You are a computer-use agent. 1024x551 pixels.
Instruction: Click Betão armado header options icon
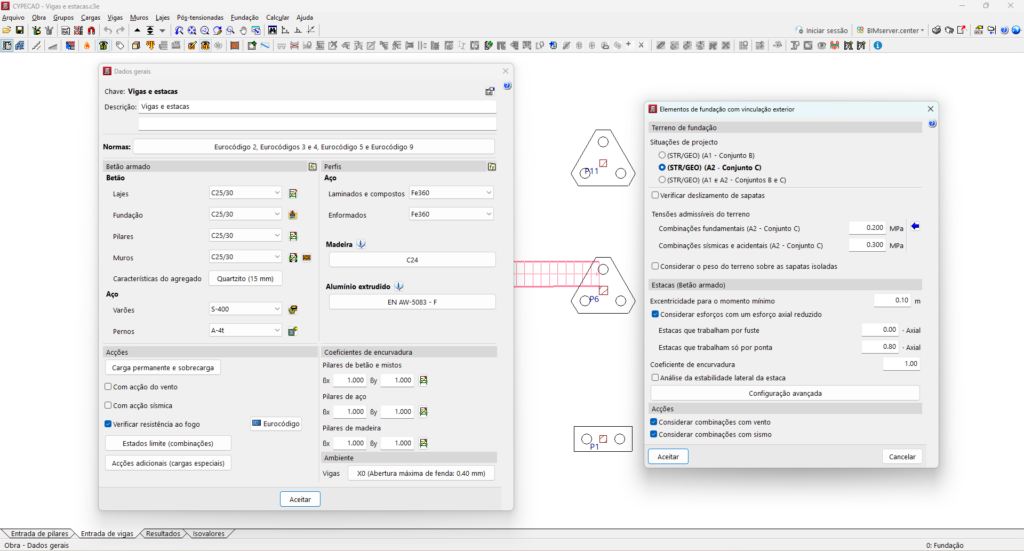pyautogui.click(x=313, y=166)
